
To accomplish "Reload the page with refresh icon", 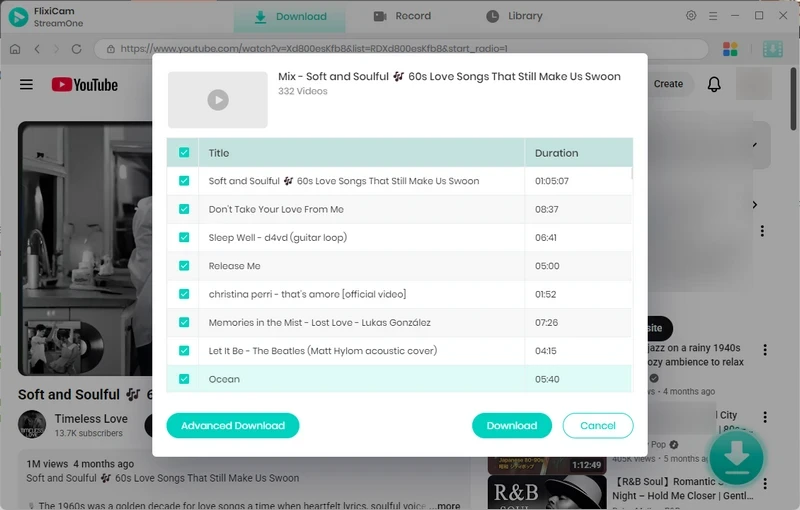I will click(x=77, y=49).
